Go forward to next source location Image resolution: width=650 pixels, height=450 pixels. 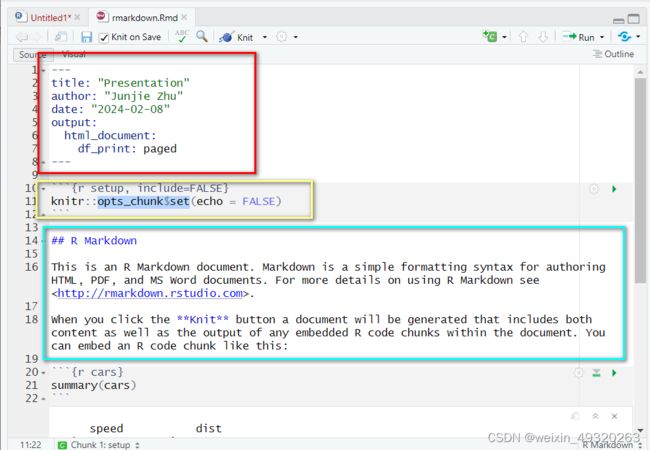coord(36,37)
